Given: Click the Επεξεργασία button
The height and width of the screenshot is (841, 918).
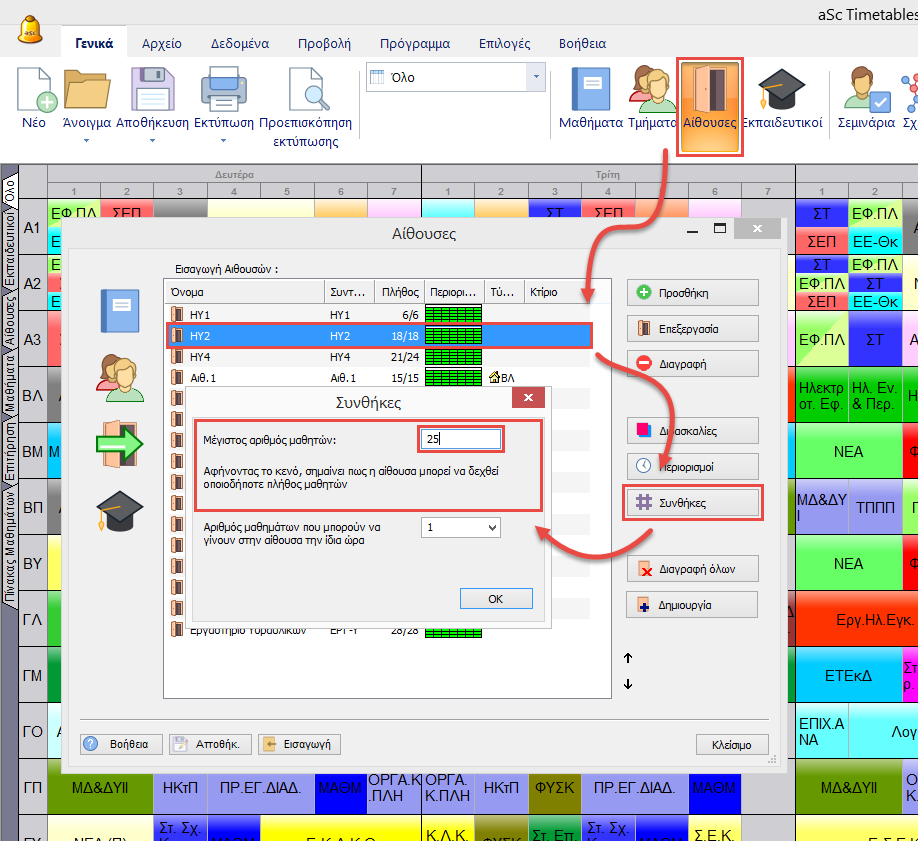Looking at the screenshot, I should (692, 328).
